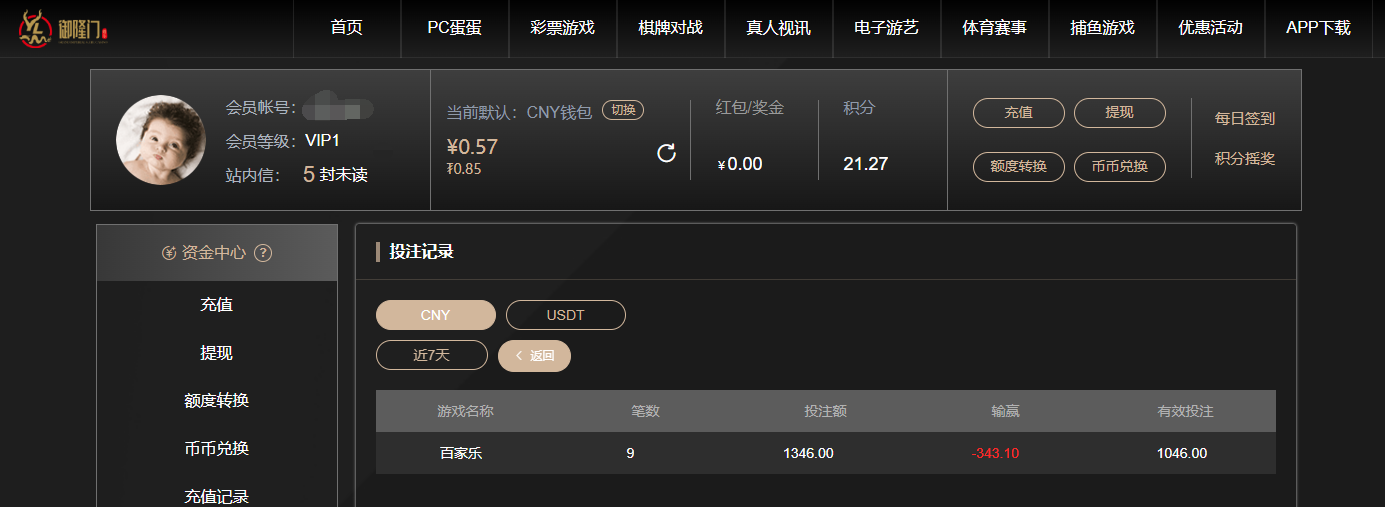Open the 近7天 date range selector
This screenshot has height=507, width=1385.
432,356
